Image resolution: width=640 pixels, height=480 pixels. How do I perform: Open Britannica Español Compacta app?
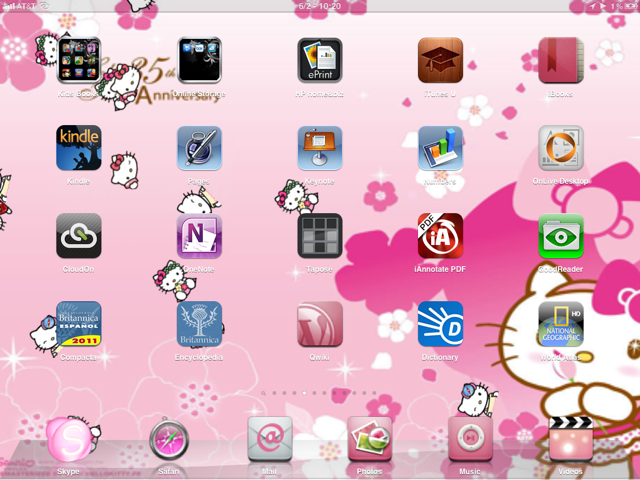point(79,324)
